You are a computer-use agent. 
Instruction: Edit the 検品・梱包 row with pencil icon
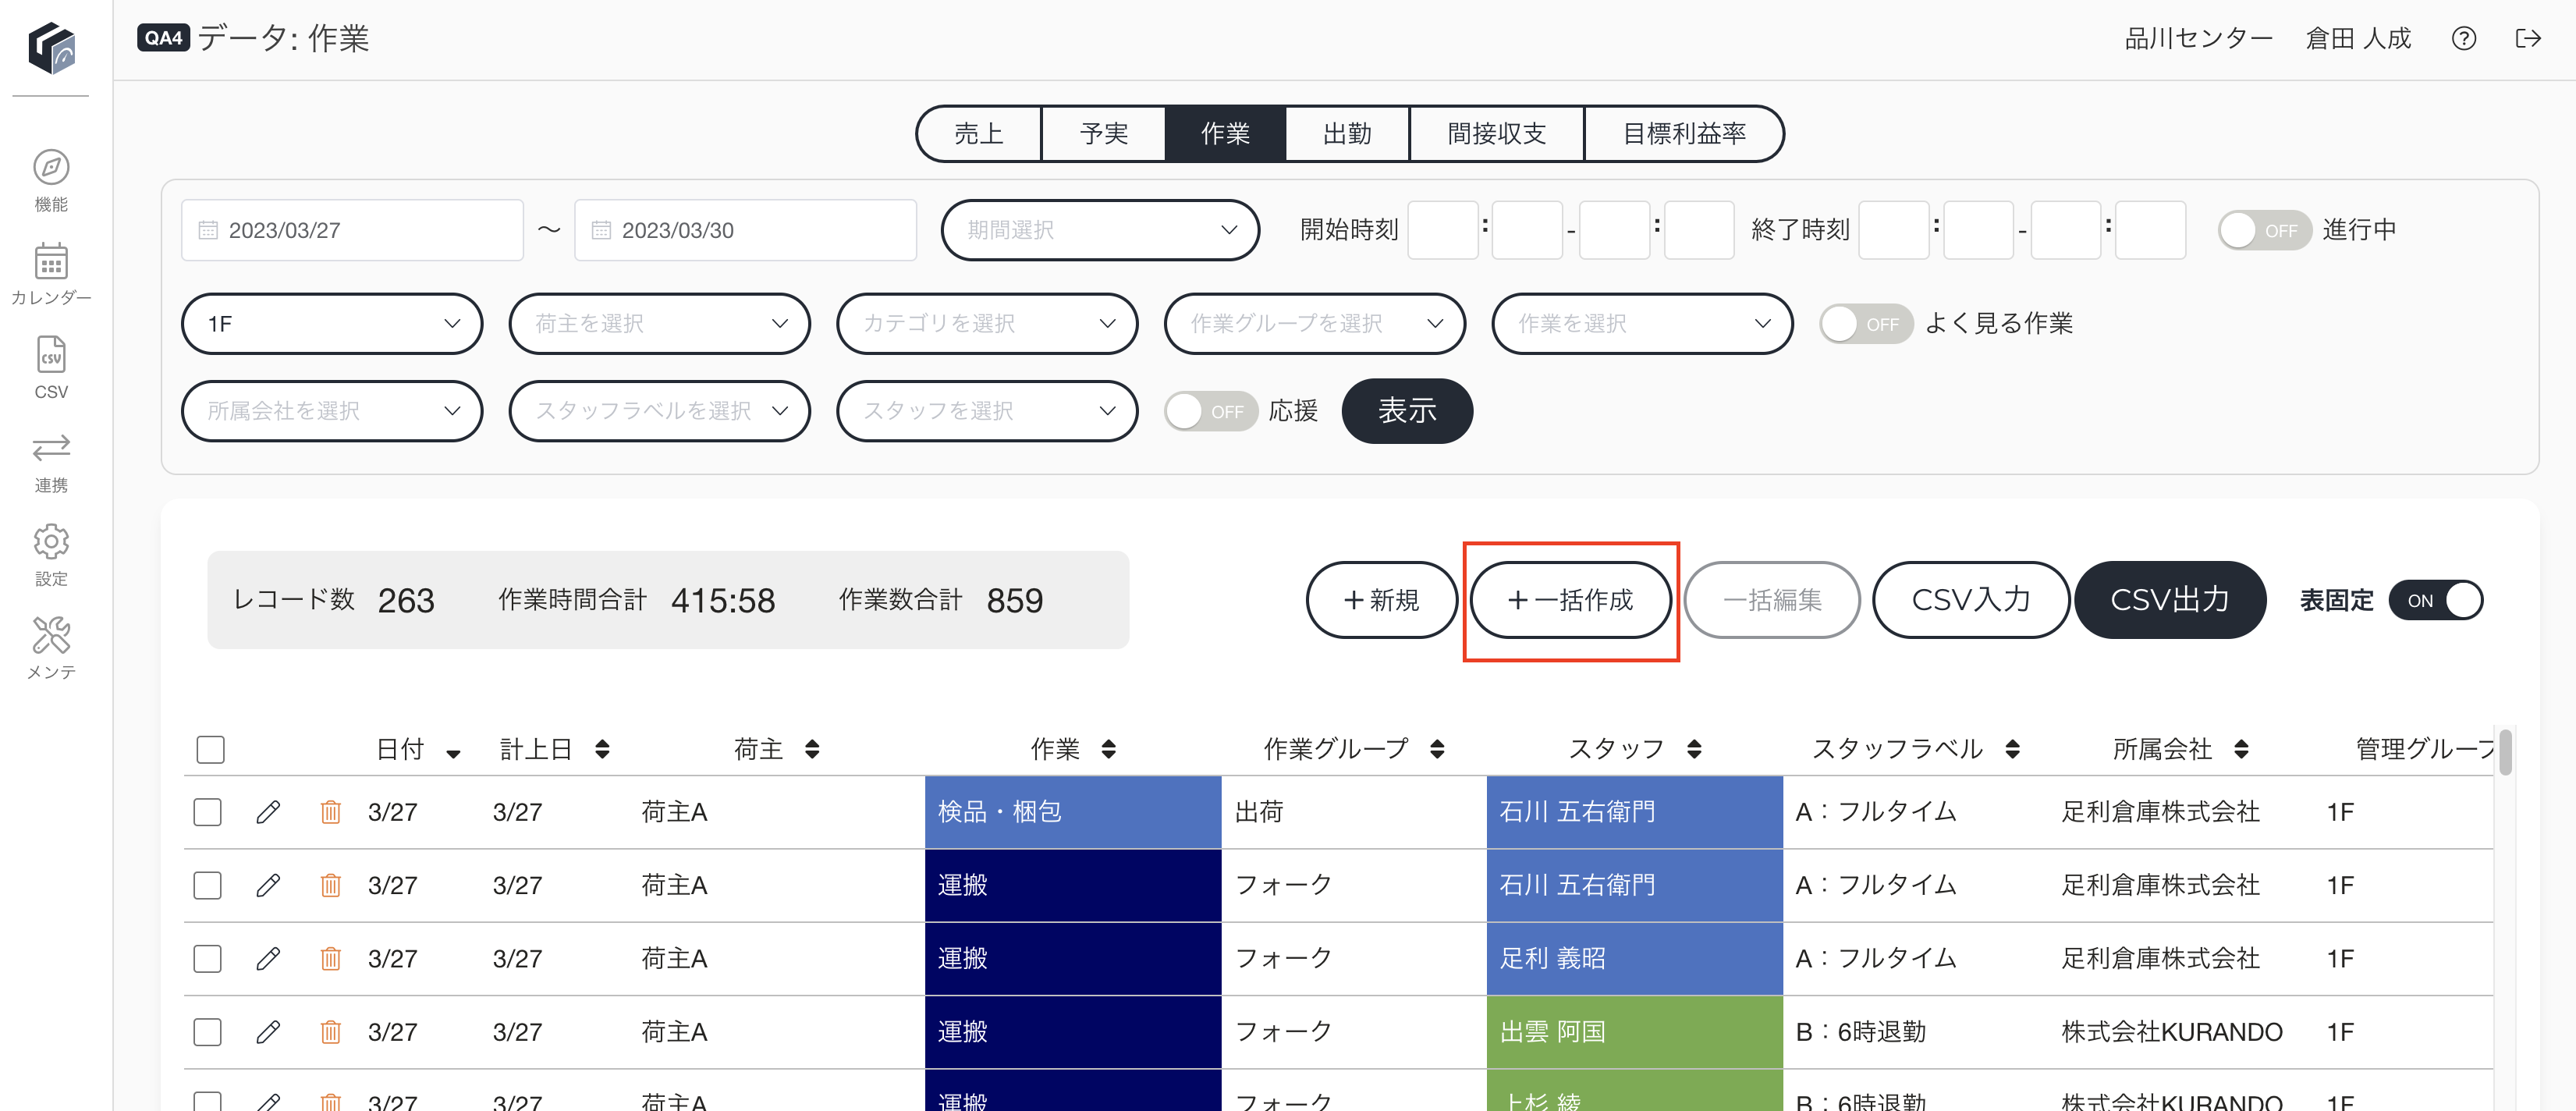click(268, 812)
